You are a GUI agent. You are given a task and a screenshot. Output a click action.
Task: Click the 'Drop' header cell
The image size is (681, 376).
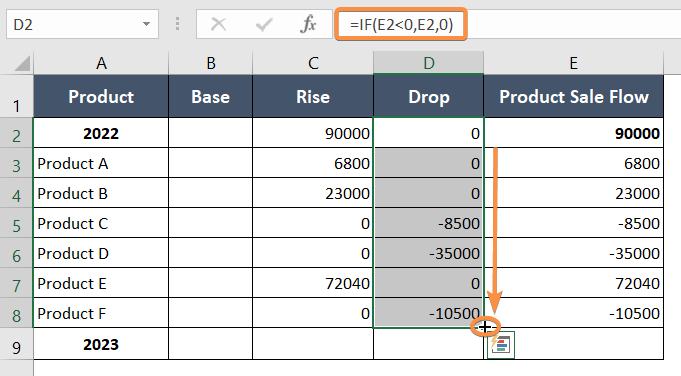[x=429, y=96]
